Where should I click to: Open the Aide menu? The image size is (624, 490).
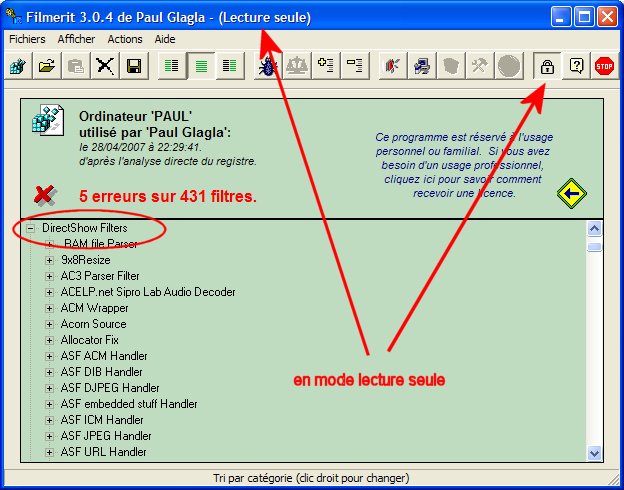pos(165,39)
